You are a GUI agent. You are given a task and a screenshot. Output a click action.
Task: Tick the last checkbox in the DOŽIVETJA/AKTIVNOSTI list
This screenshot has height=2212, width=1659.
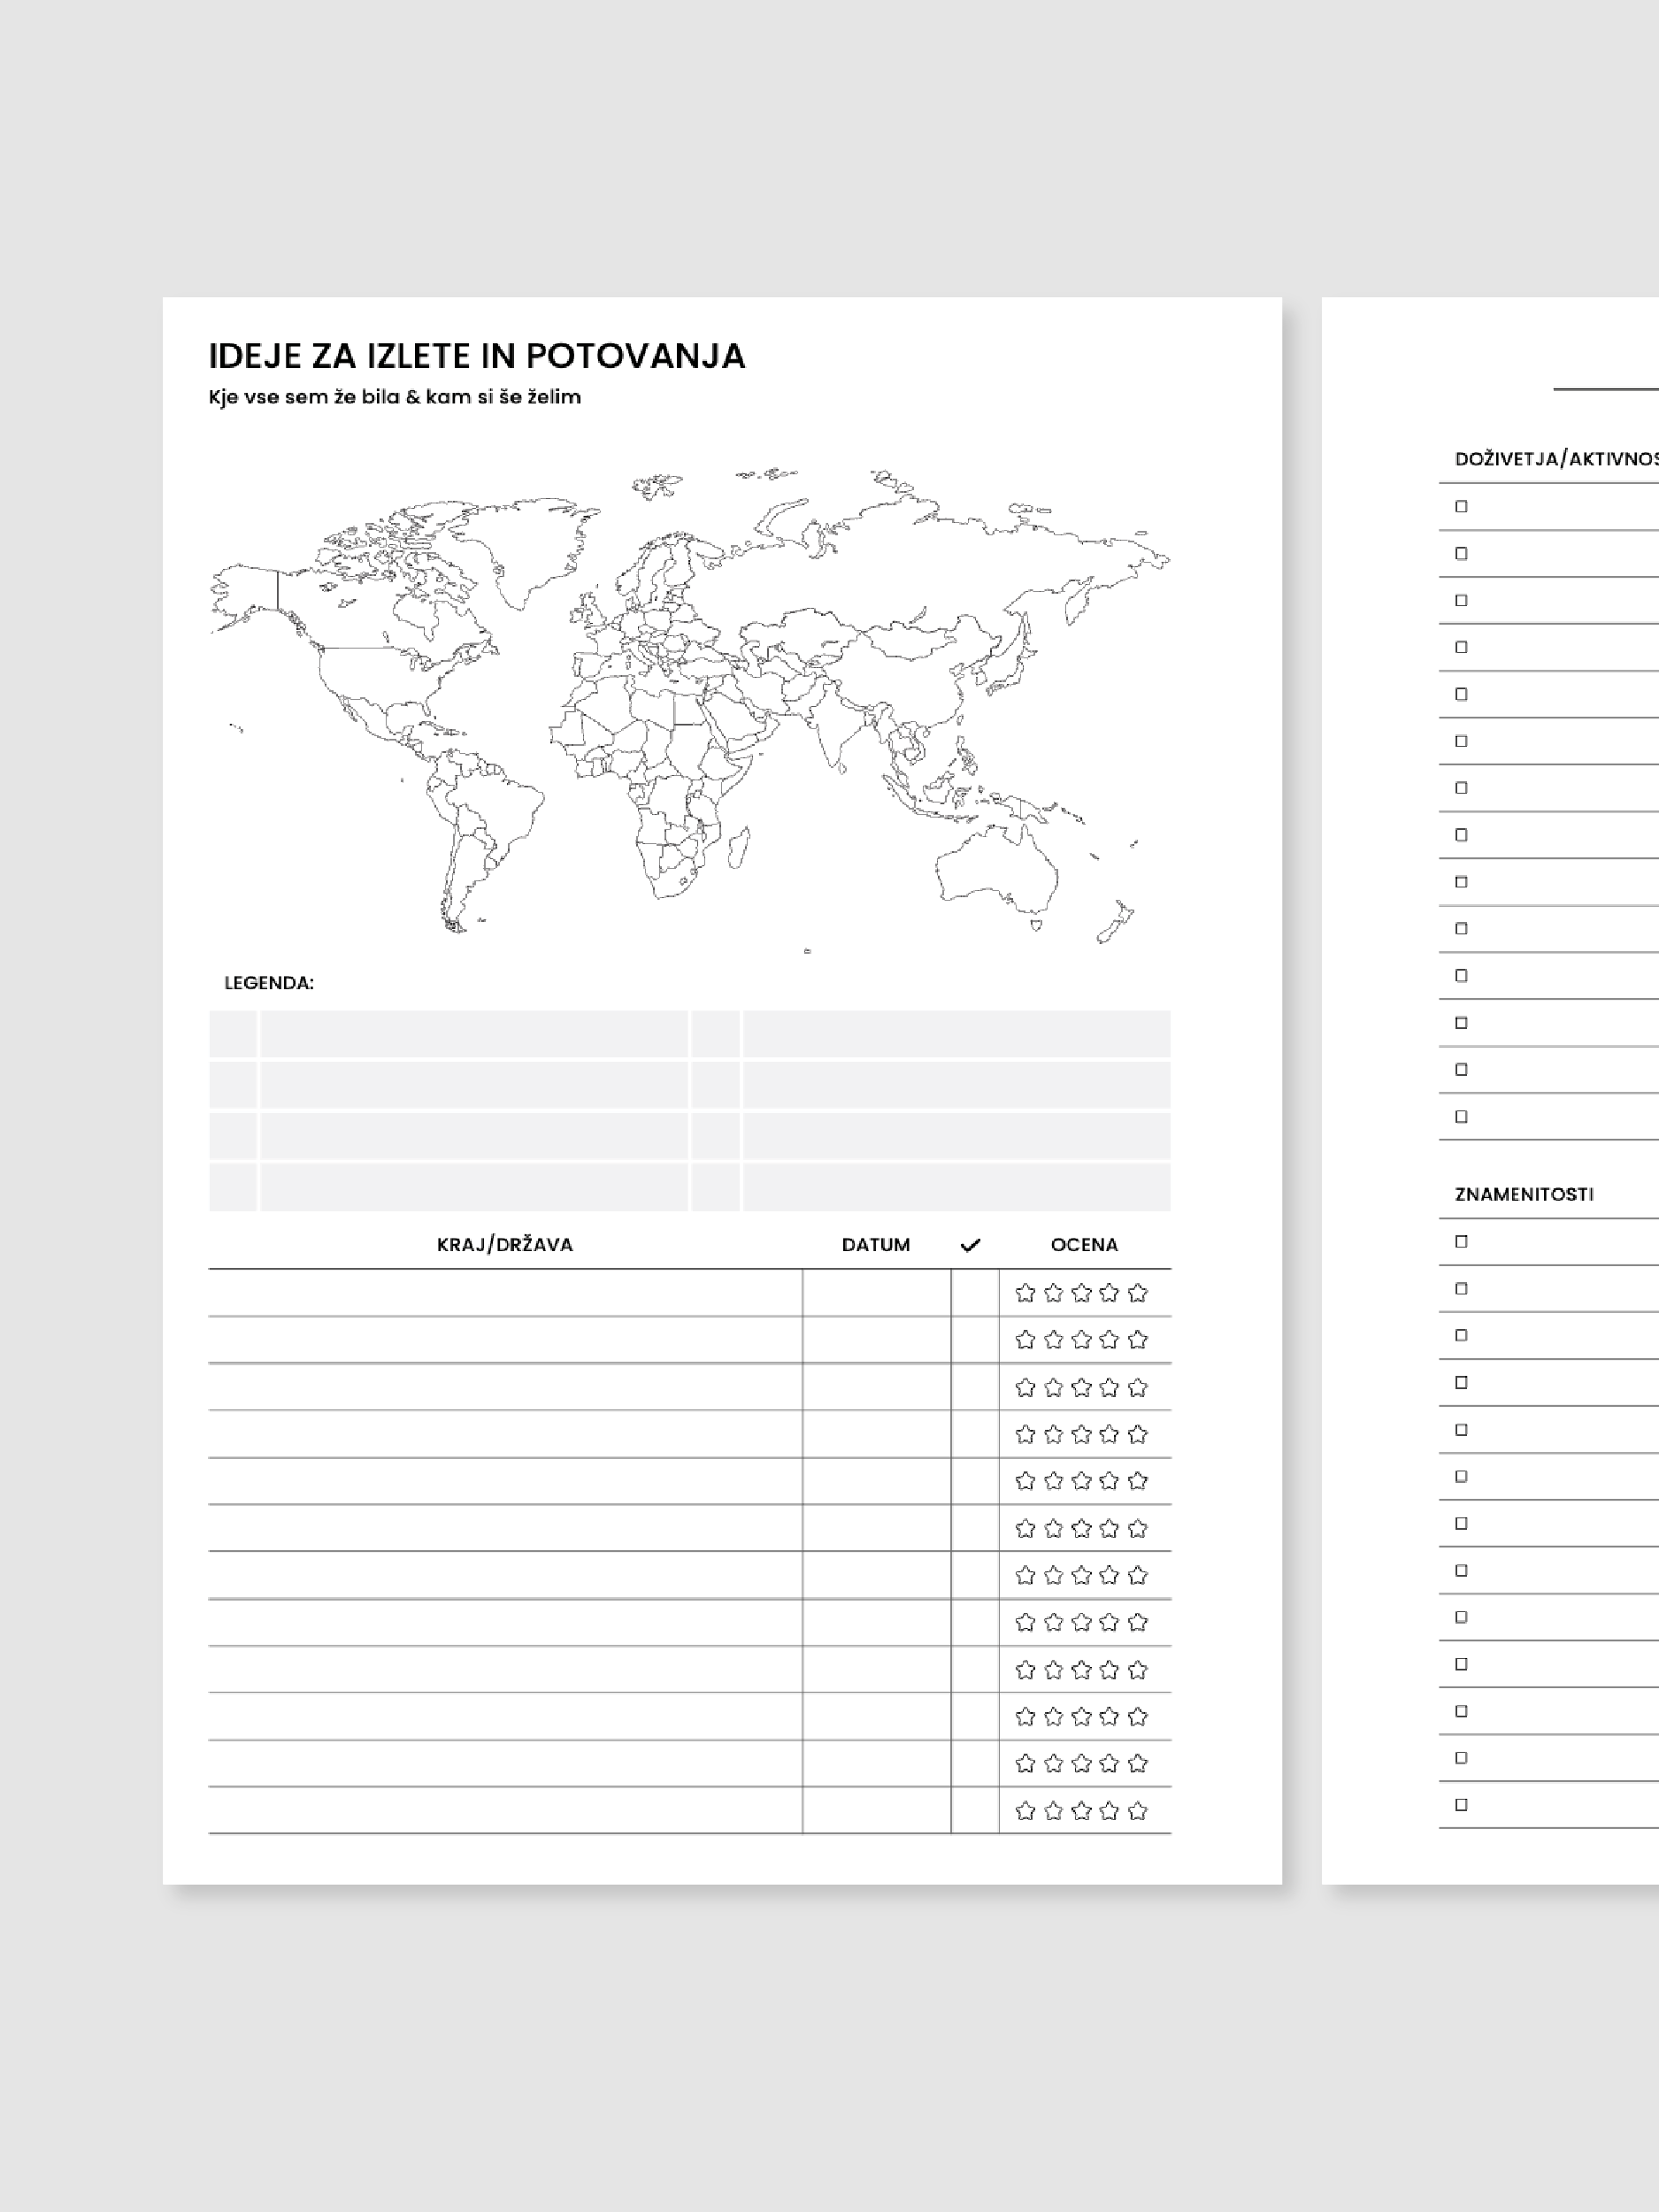[x=1461, y=1117]
